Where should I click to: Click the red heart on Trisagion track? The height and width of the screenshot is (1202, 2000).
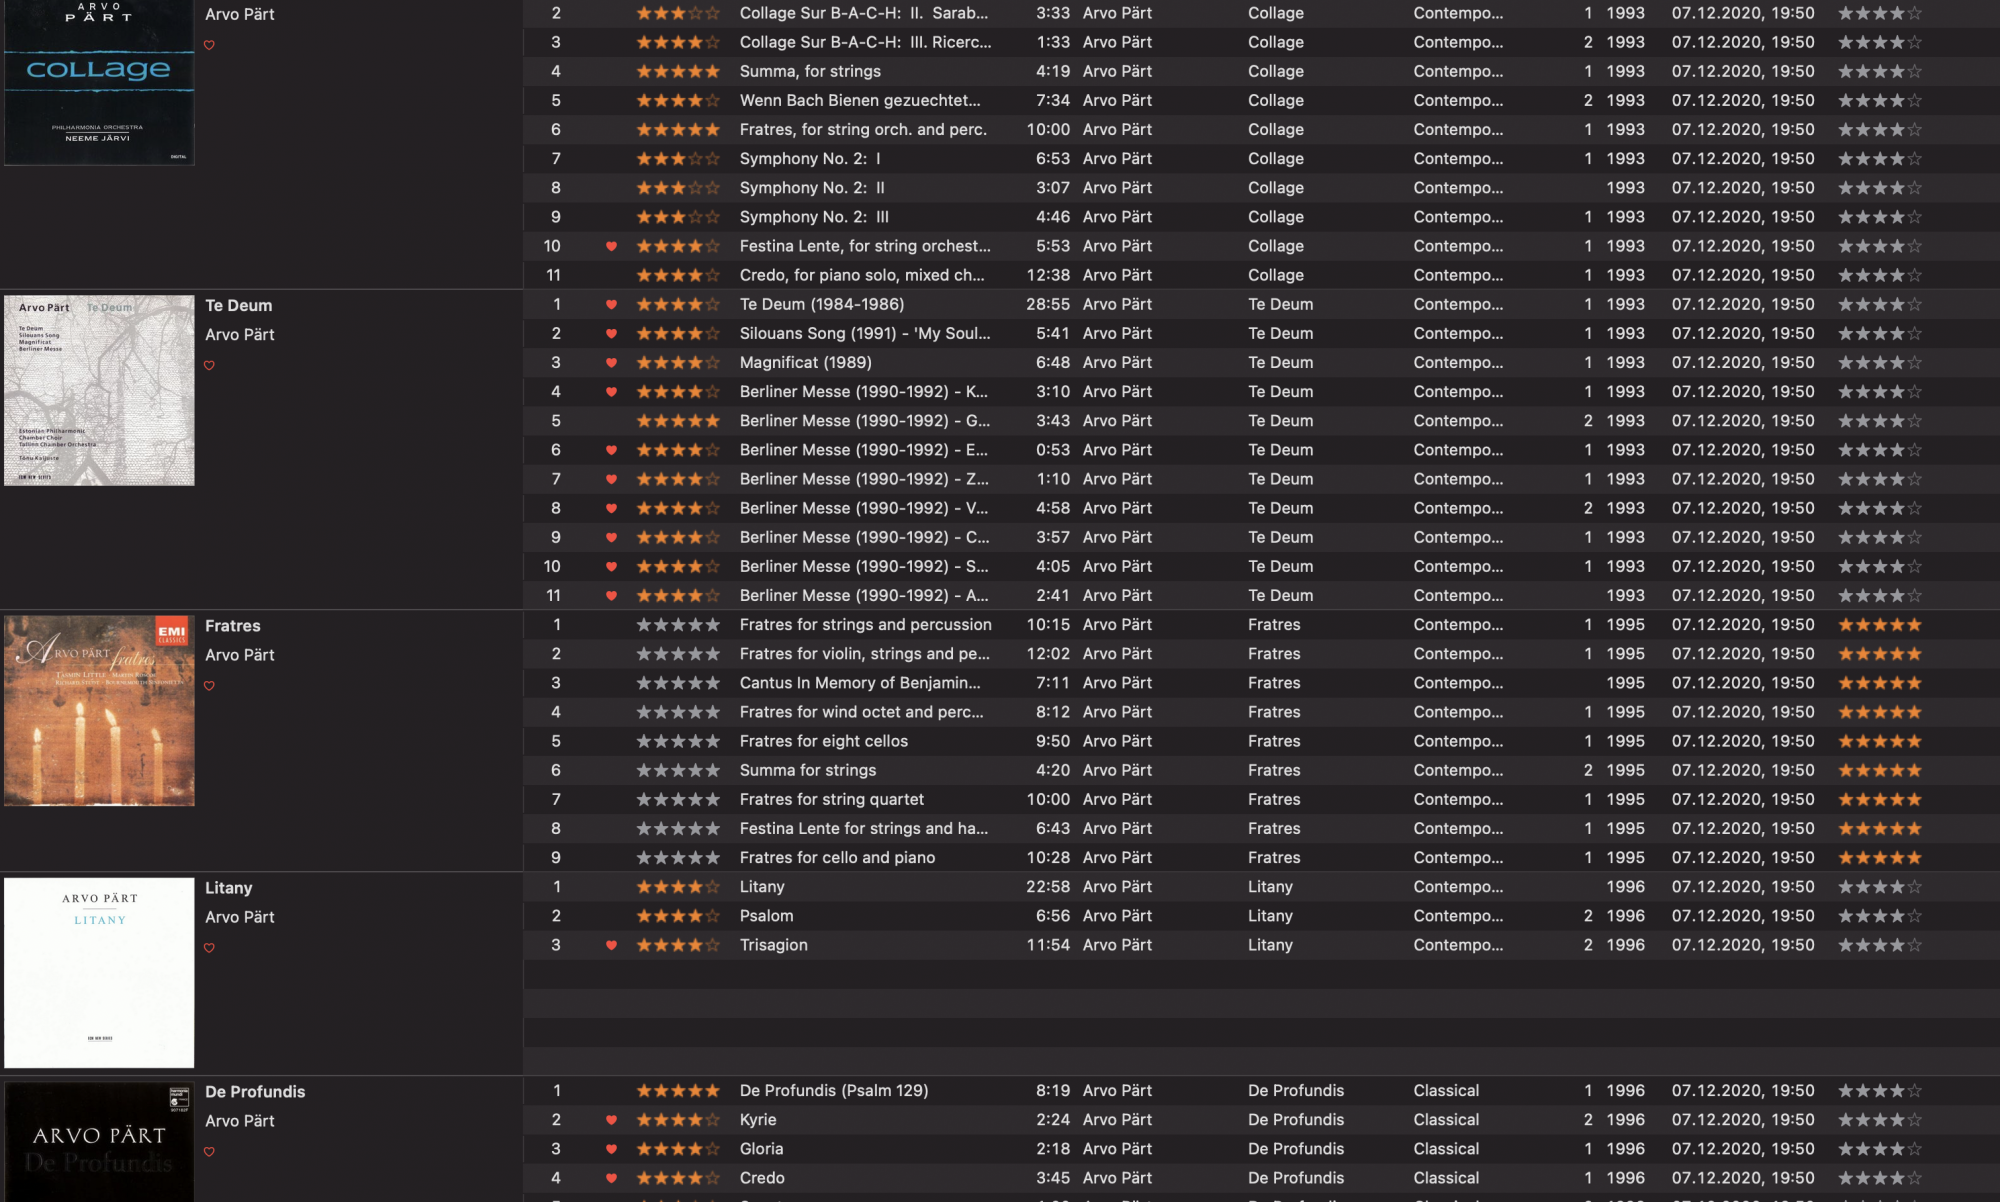611,945
